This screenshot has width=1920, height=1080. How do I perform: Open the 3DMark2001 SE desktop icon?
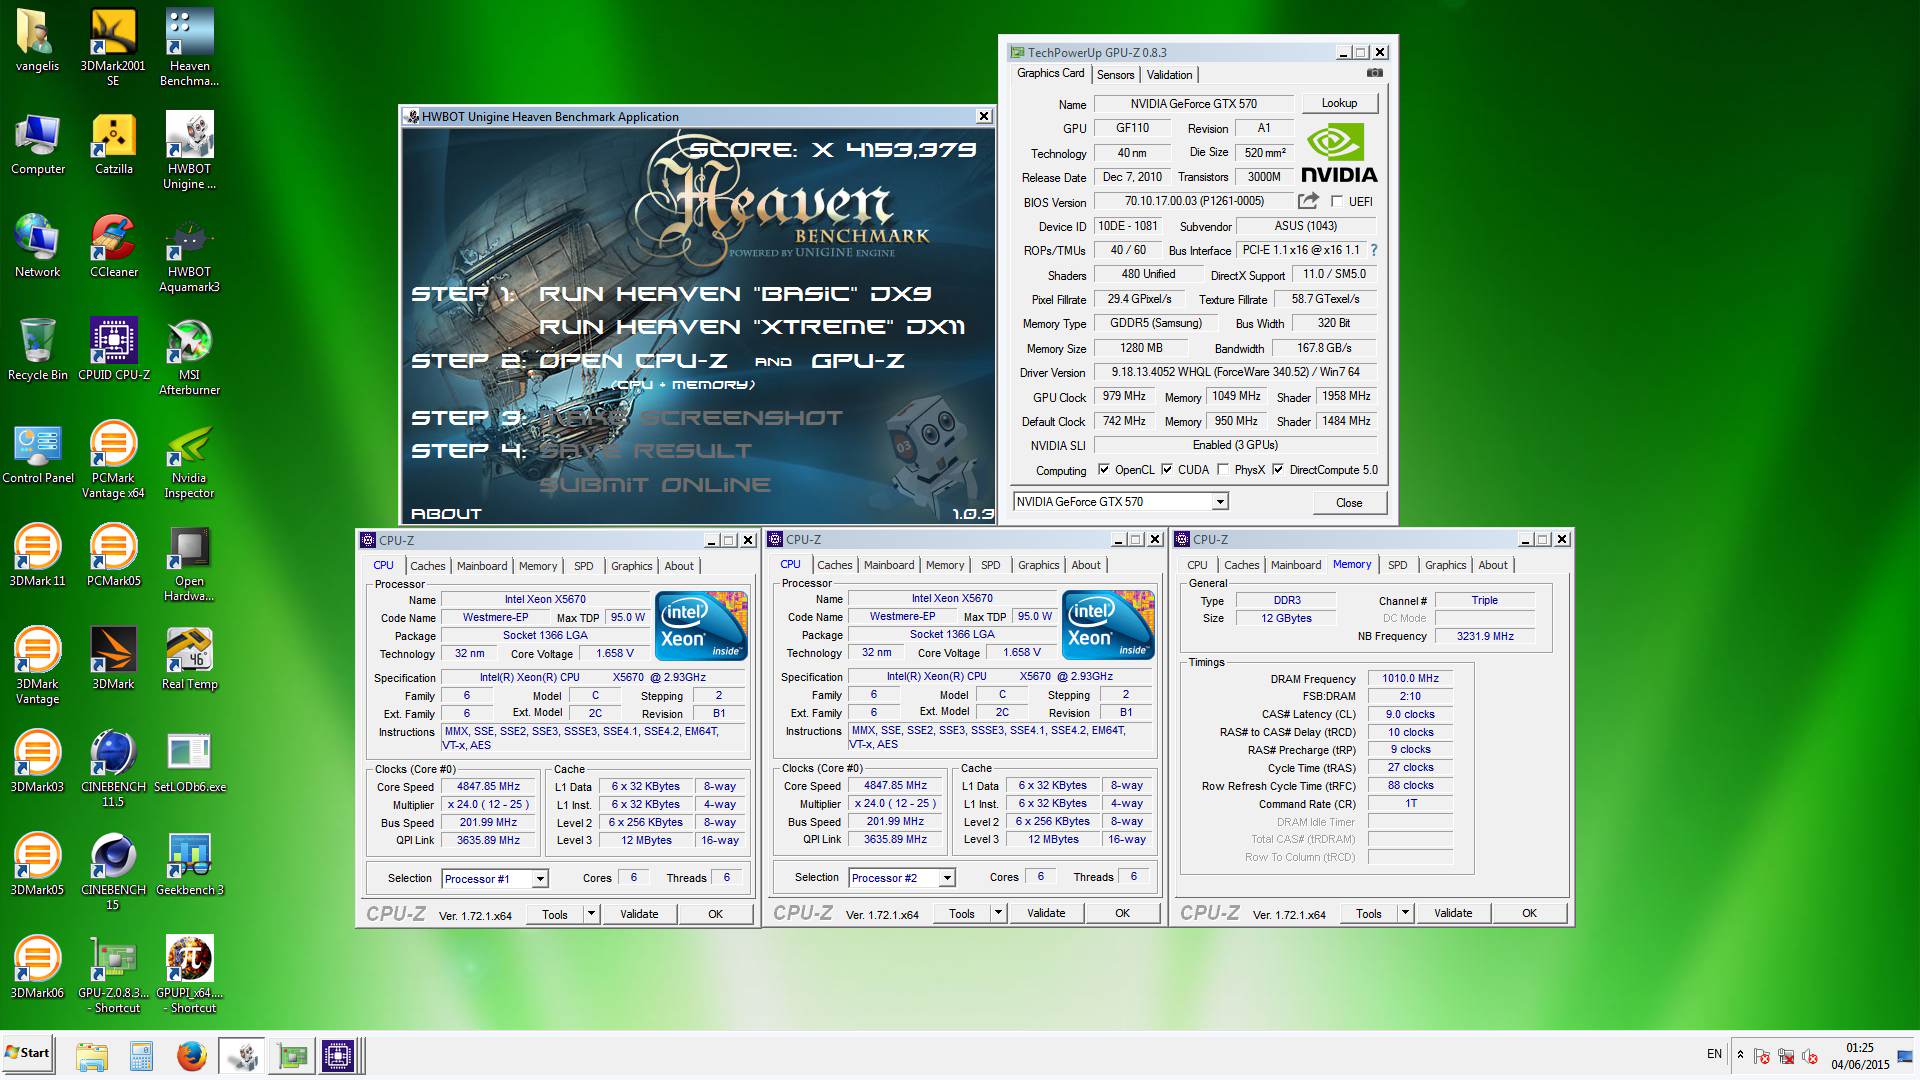pyautogui.click(x=113, y=47)
